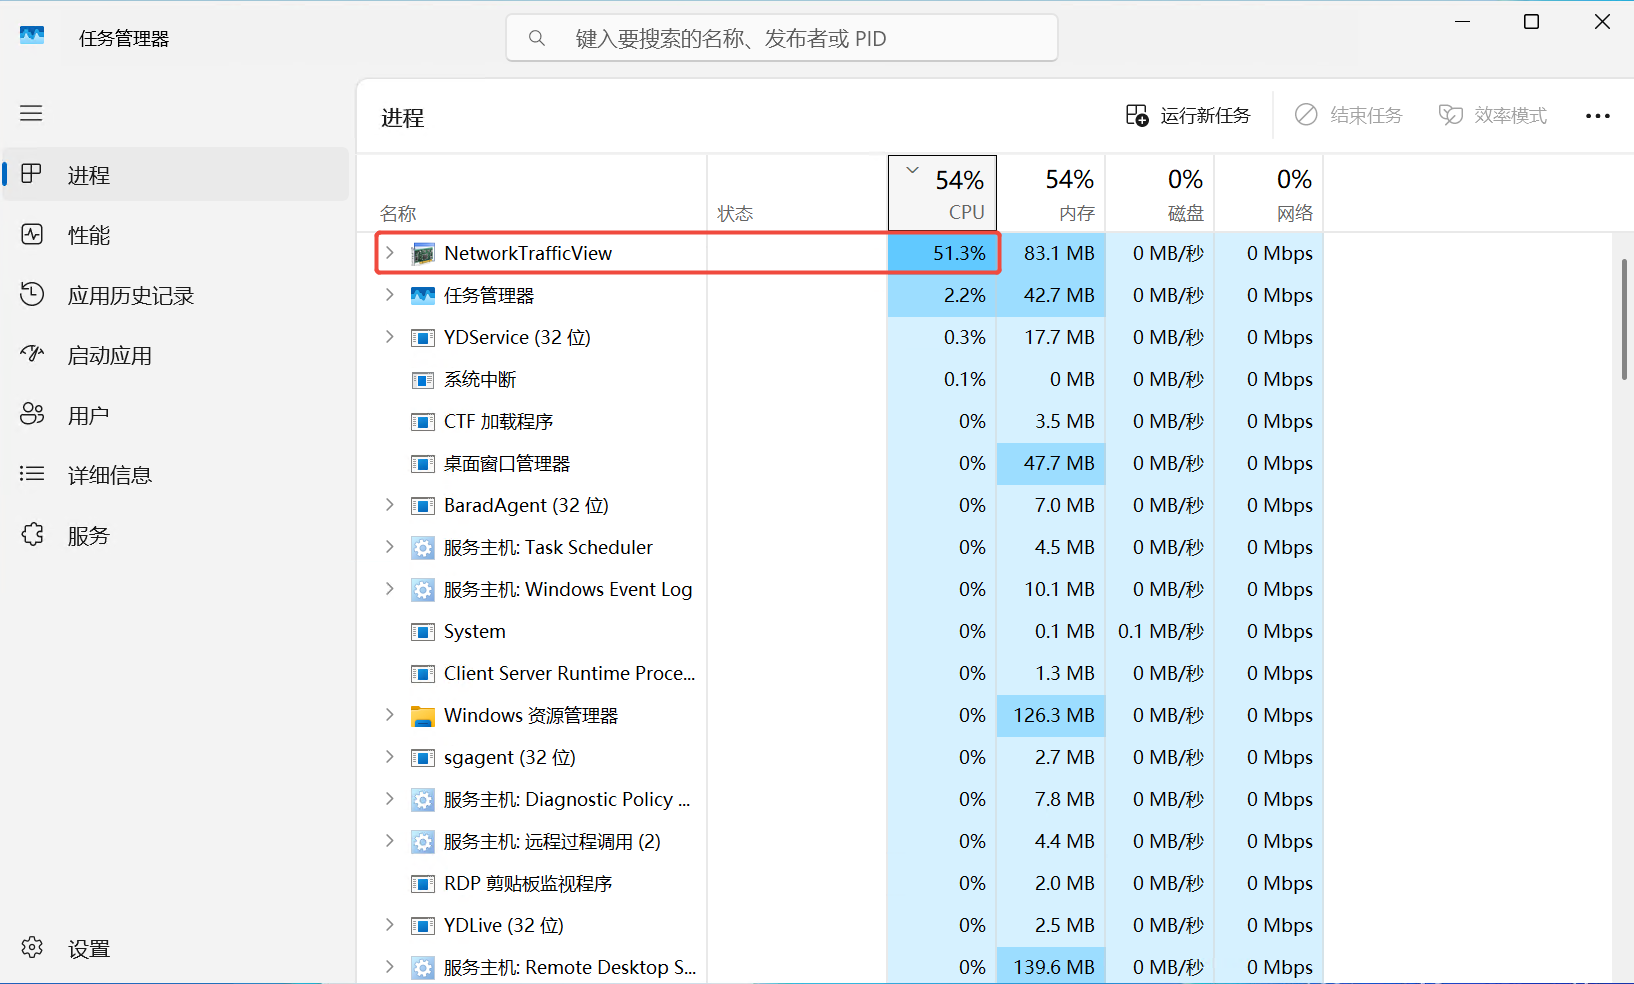Viewport: 1634px width, 984px height.
Task: Click the Windows Event Log gear icon
Action: [x=423, y=590]
